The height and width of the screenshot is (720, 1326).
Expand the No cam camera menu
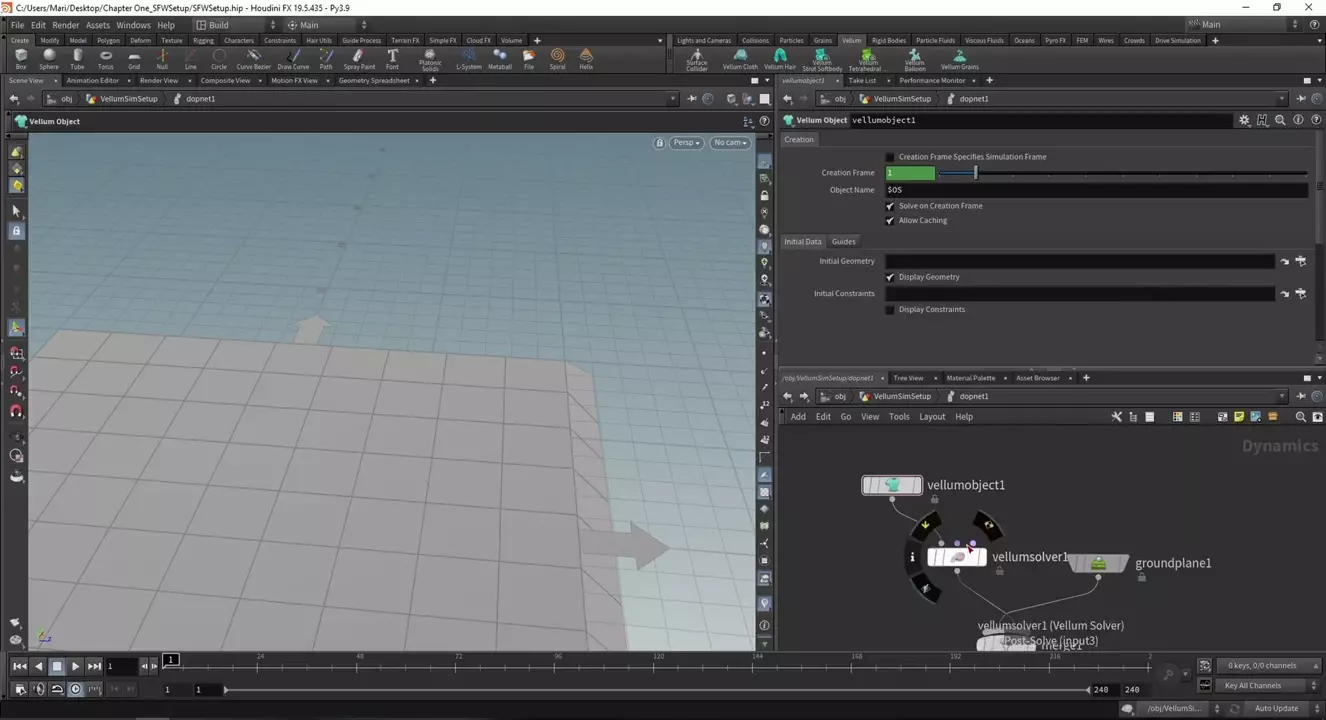click(730, 143)
